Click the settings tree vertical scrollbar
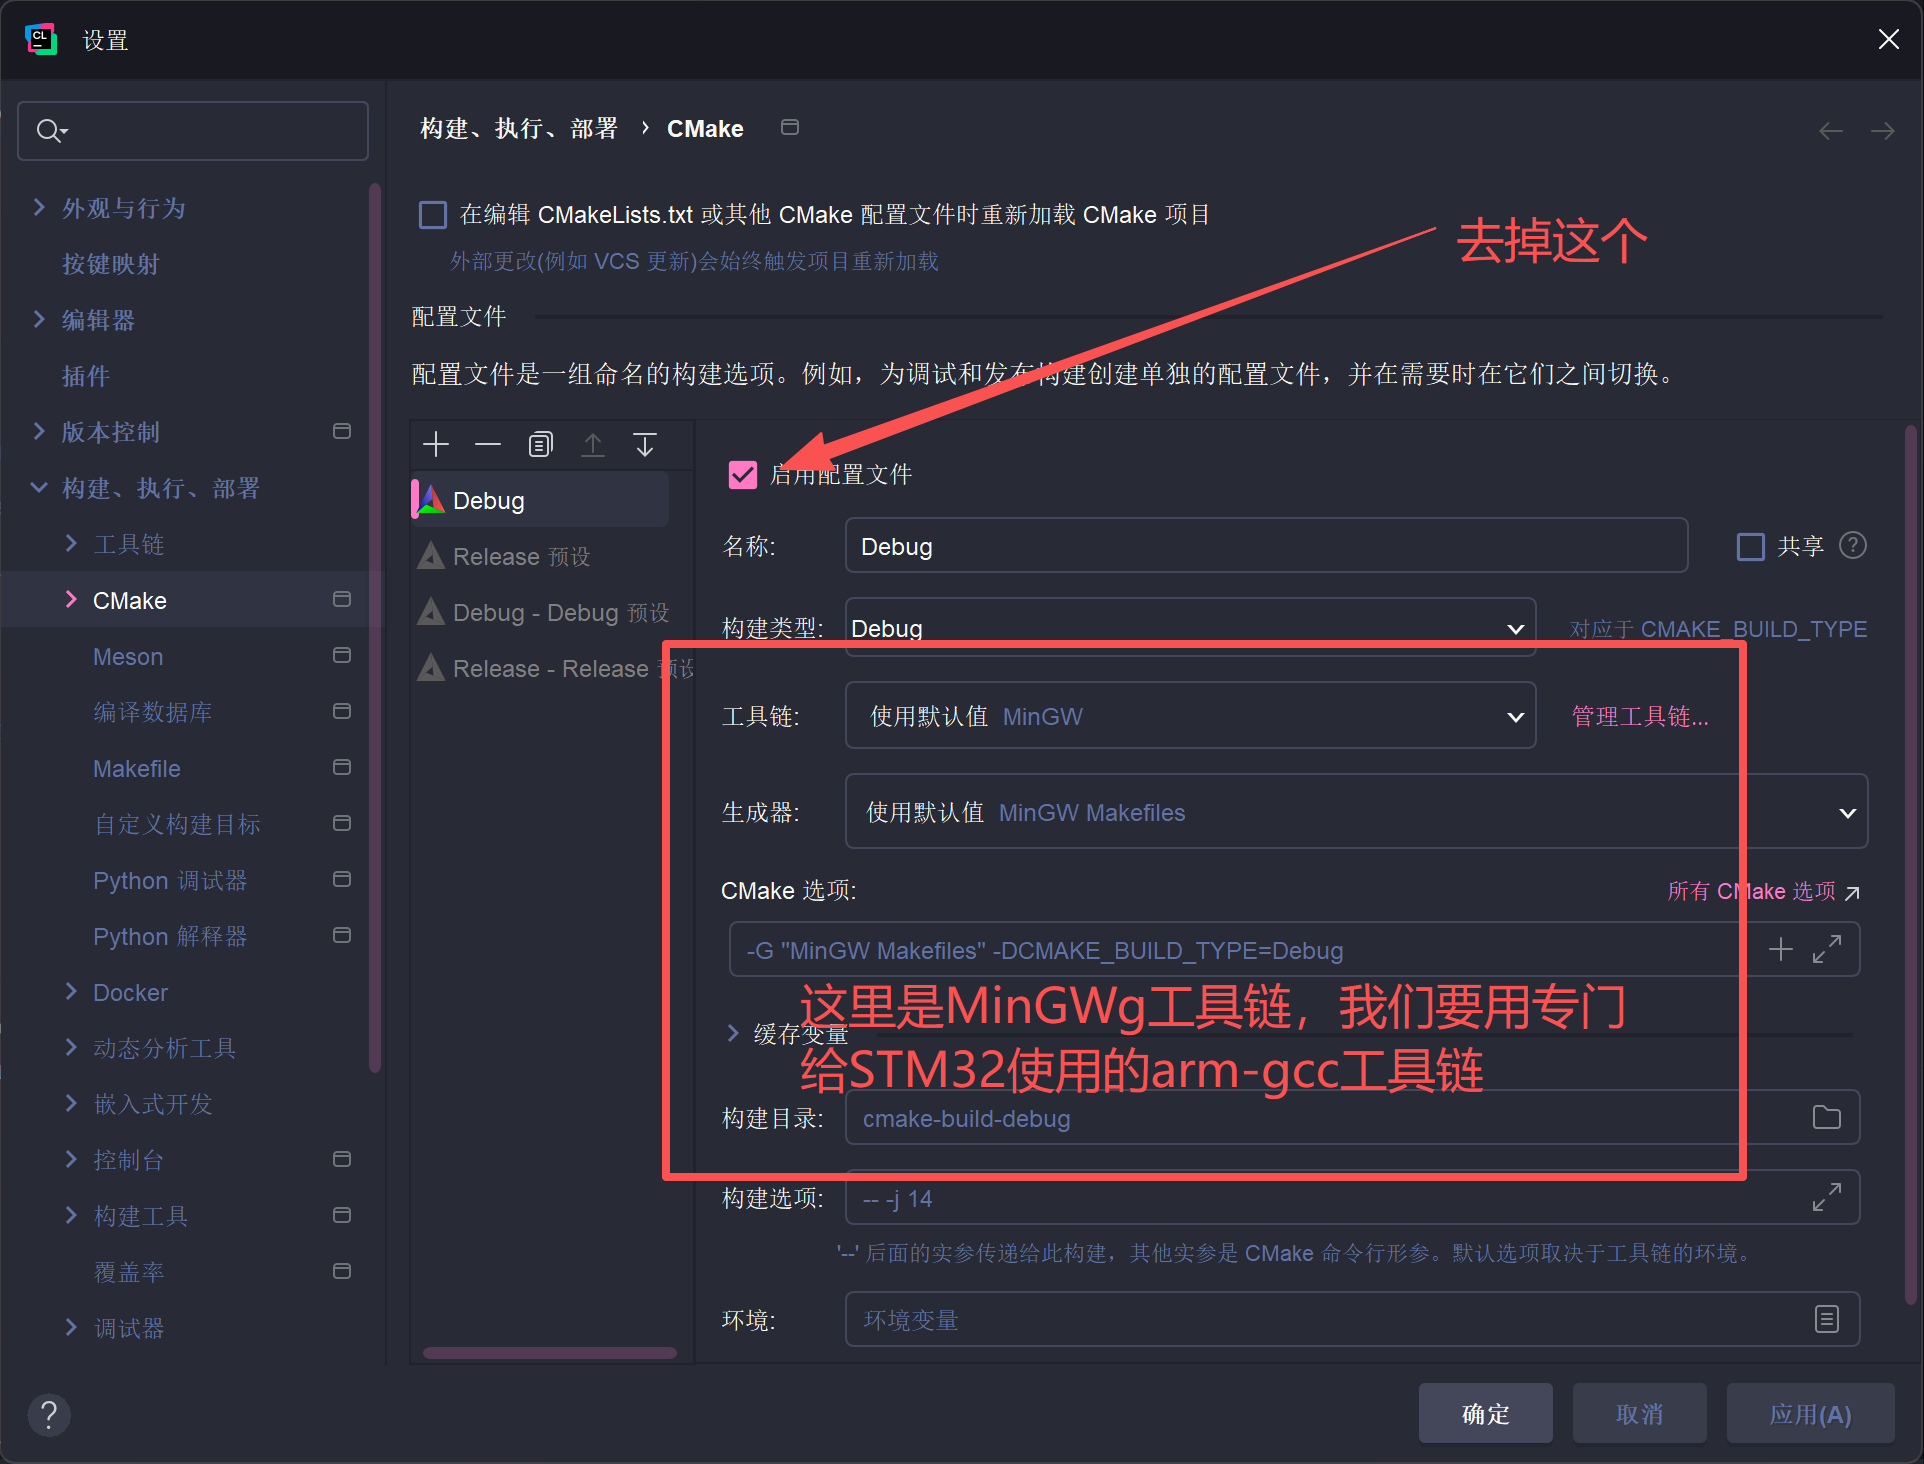Viewport: 1924px width, 1464px height. [x=375, y=627]
